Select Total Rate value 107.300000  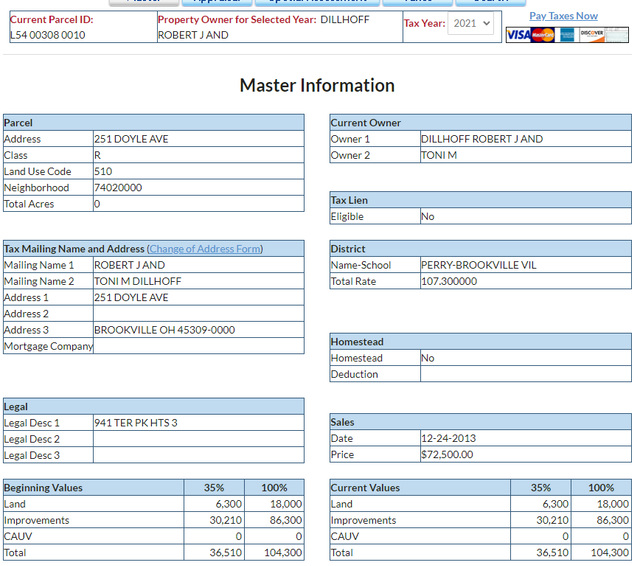tap(449, 282)
